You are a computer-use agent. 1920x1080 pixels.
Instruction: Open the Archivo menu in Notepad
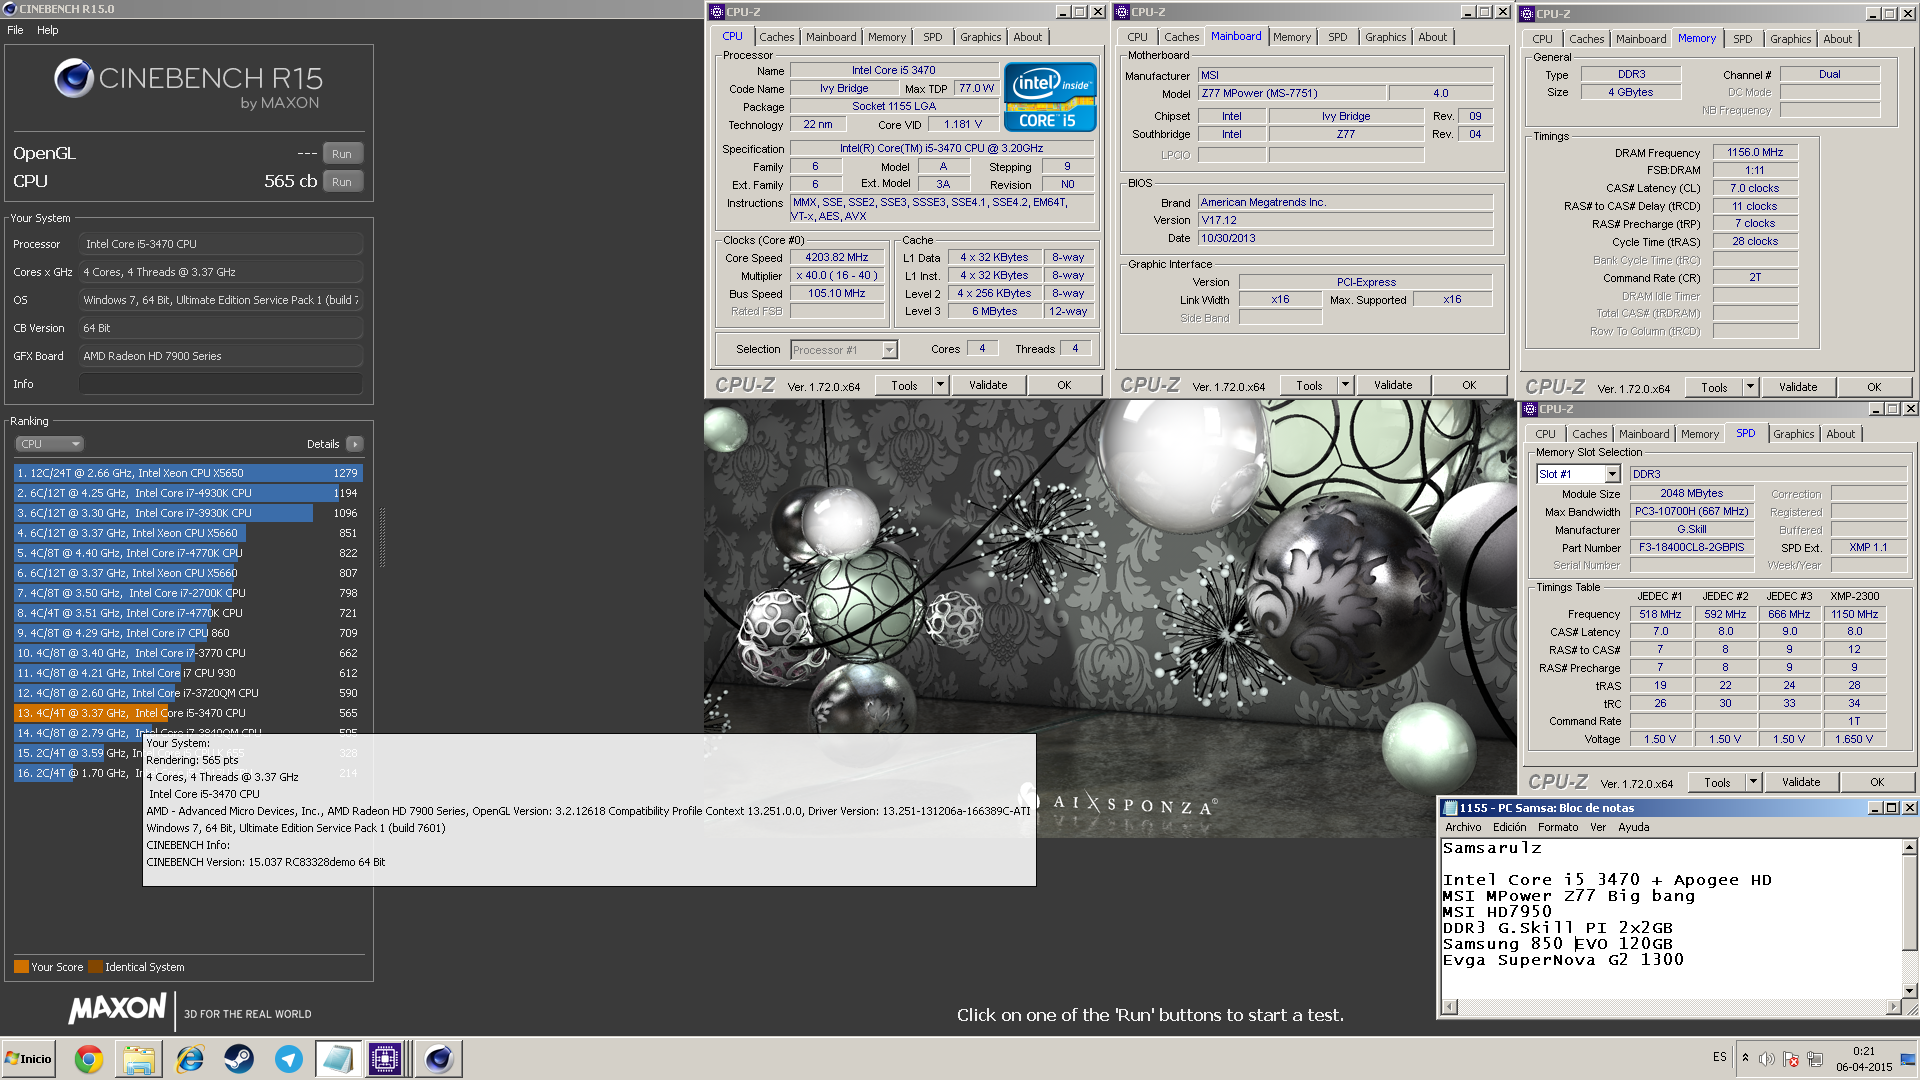coord(1463,827)
